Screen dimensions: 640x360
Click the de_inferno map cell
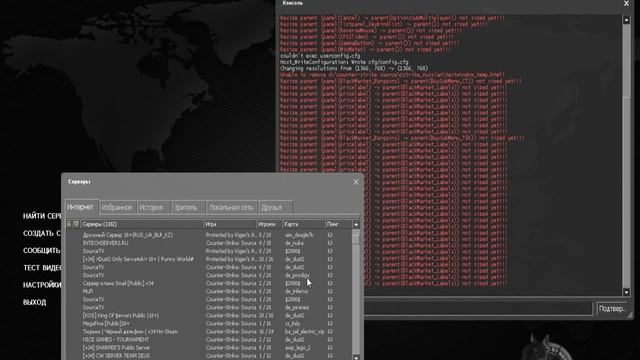pos(297,291)
